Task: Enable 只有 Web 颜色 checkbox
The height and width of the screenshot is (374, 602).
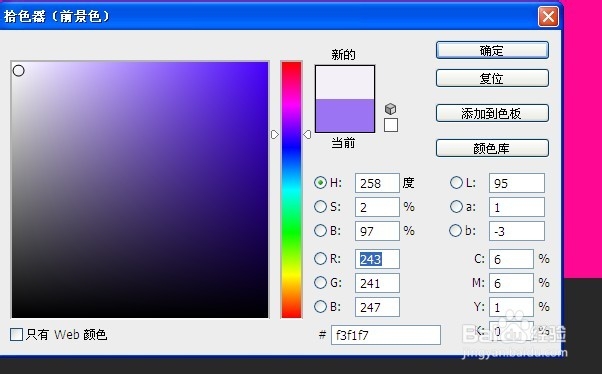Action: click(16, 334)
